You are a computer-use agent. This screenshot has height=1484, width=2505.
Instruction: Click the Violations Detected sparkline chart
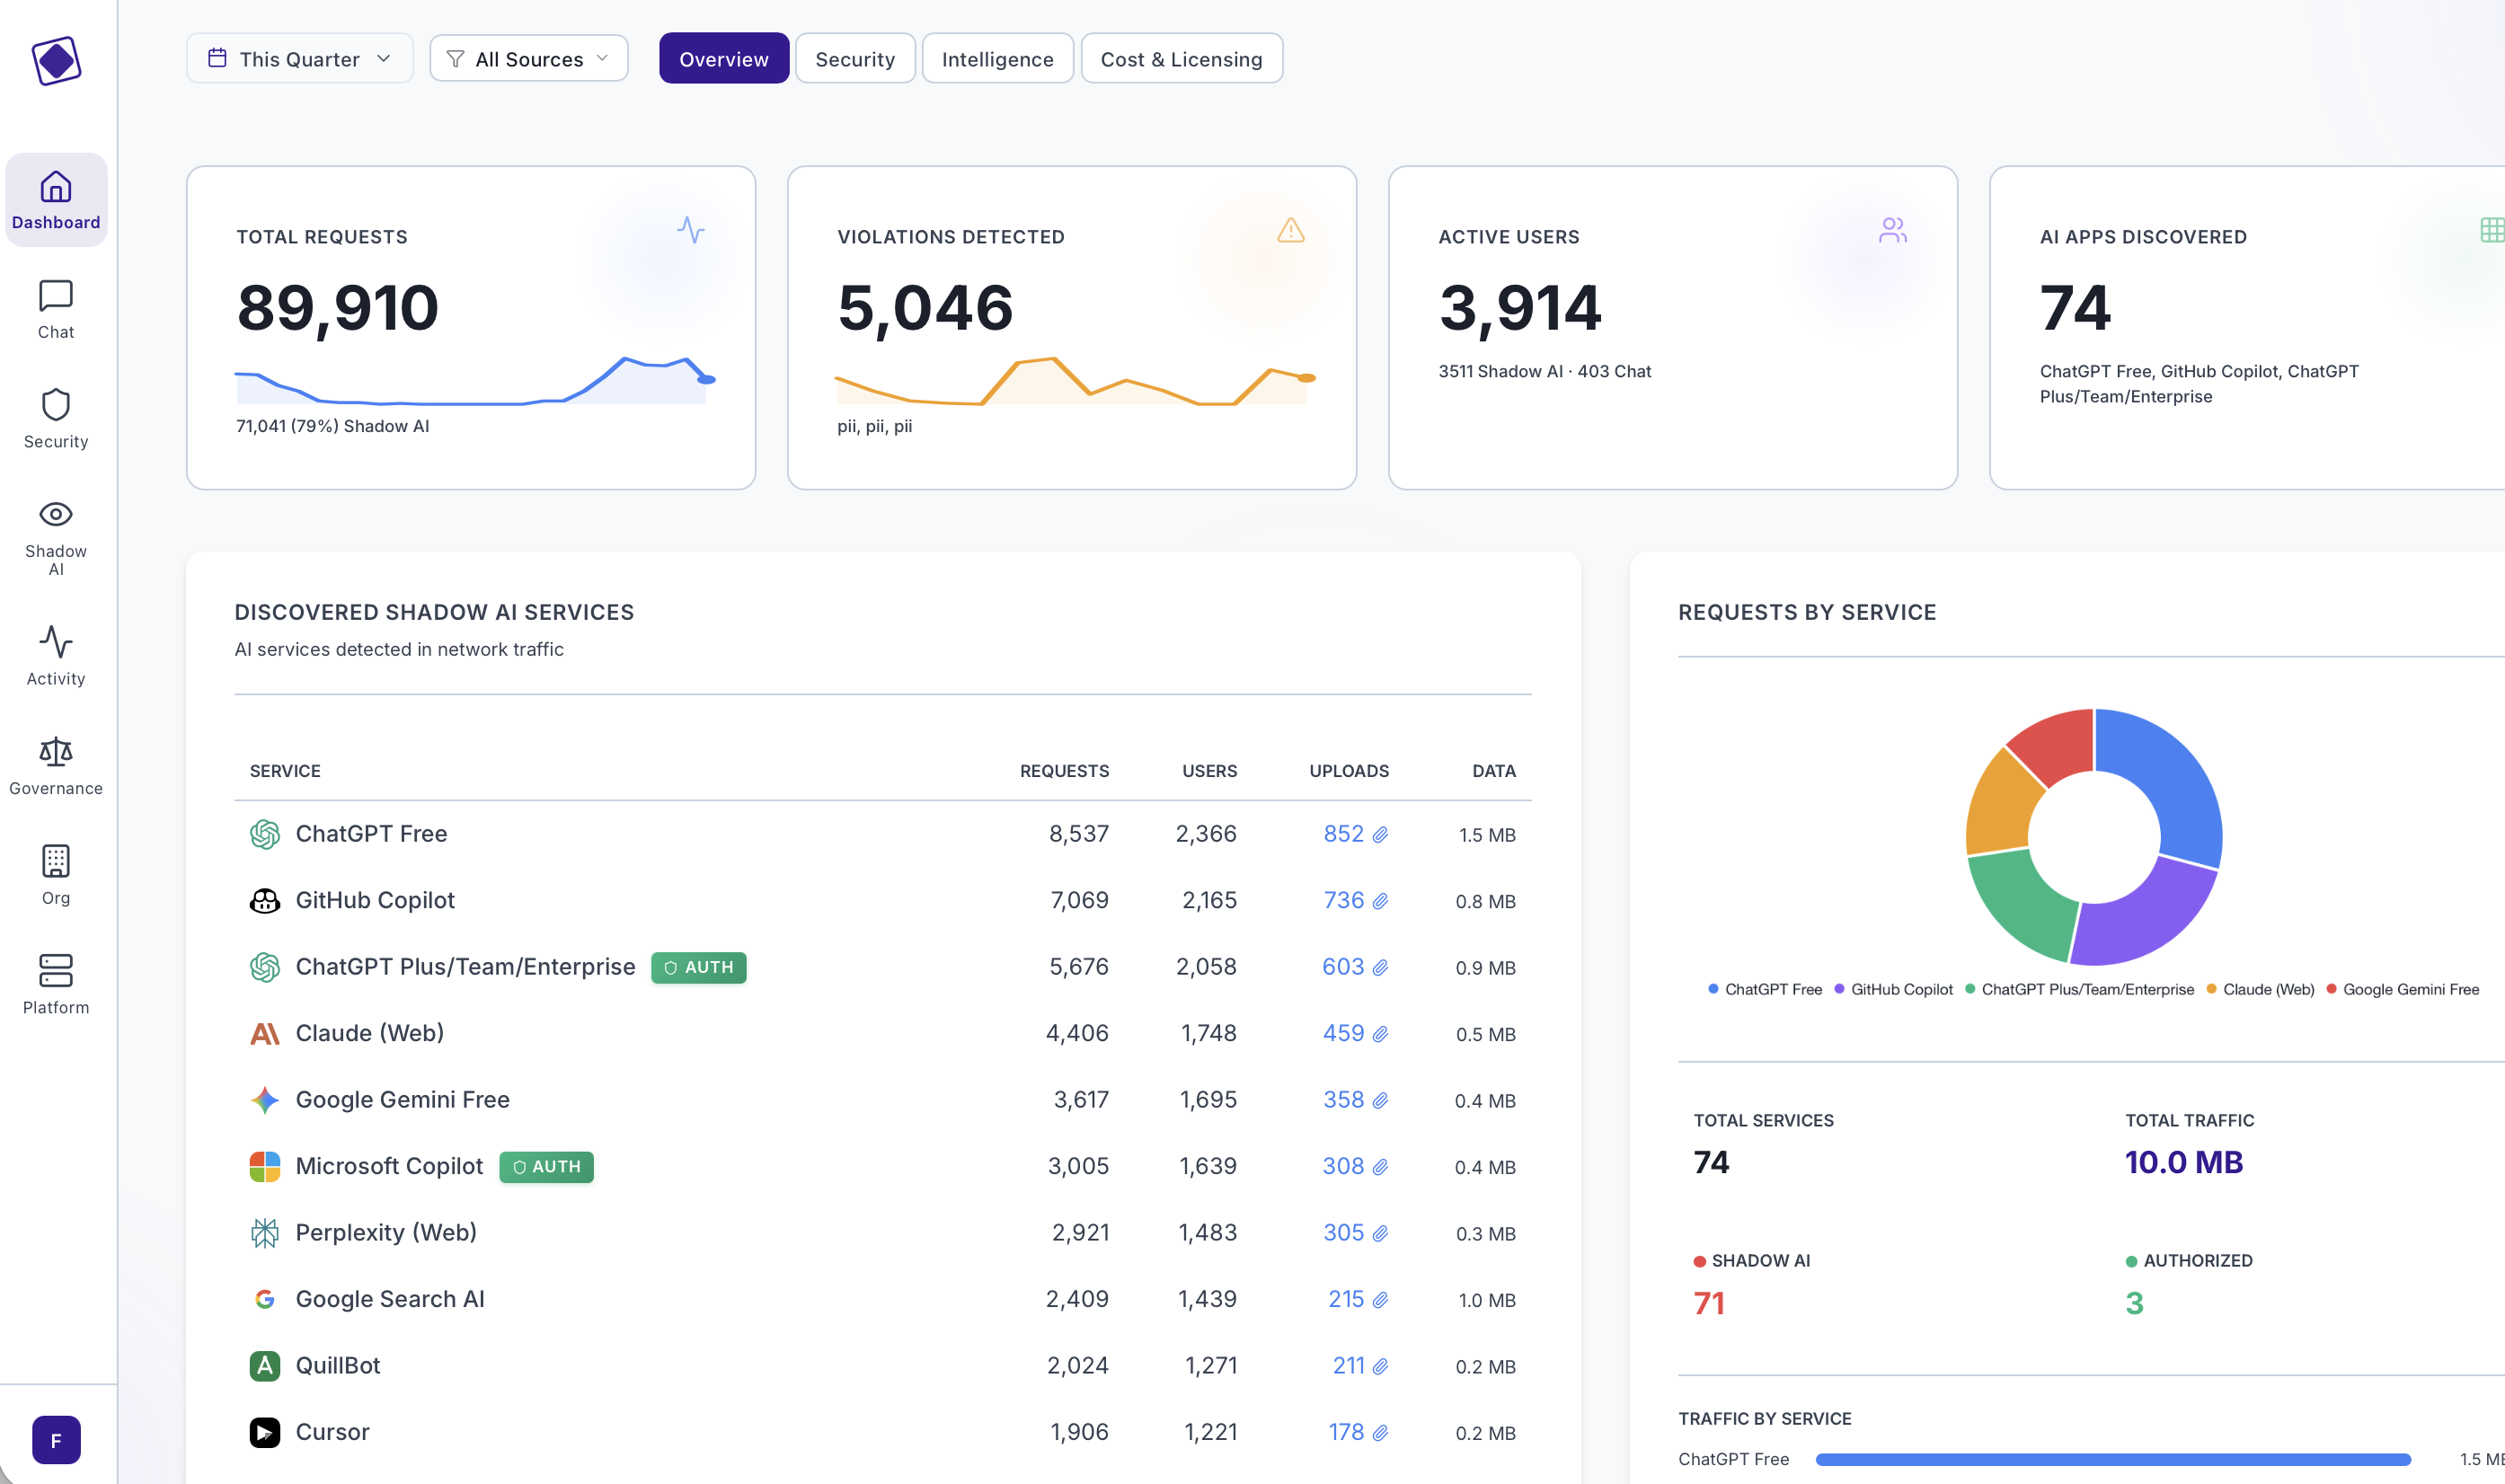click(x=1075, y=380)
